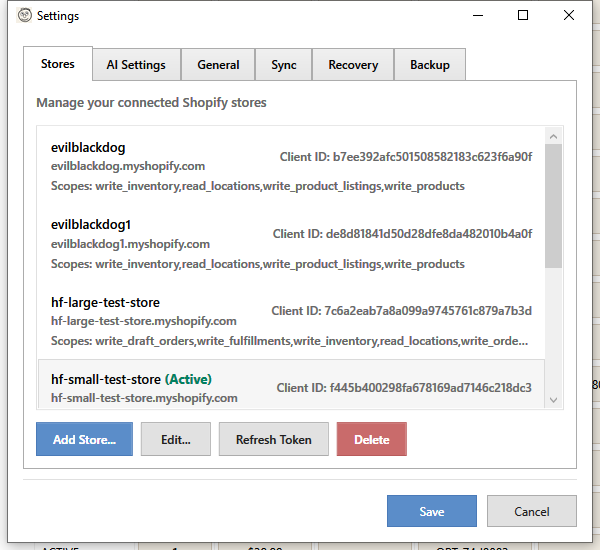Click Client ID b7ee392afc501508582183c623f6a90f
Image resolution: width=600 pixels, height=550 pixels.
click(406, 157)
